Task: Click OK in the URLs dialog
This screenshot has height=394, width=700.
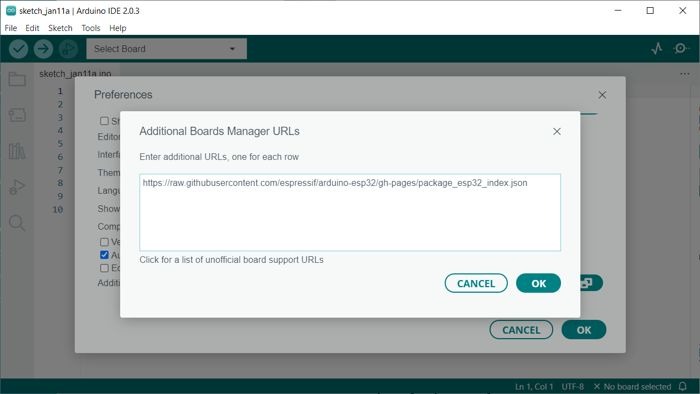Action: pyautogui.click(x=538, y=283)
